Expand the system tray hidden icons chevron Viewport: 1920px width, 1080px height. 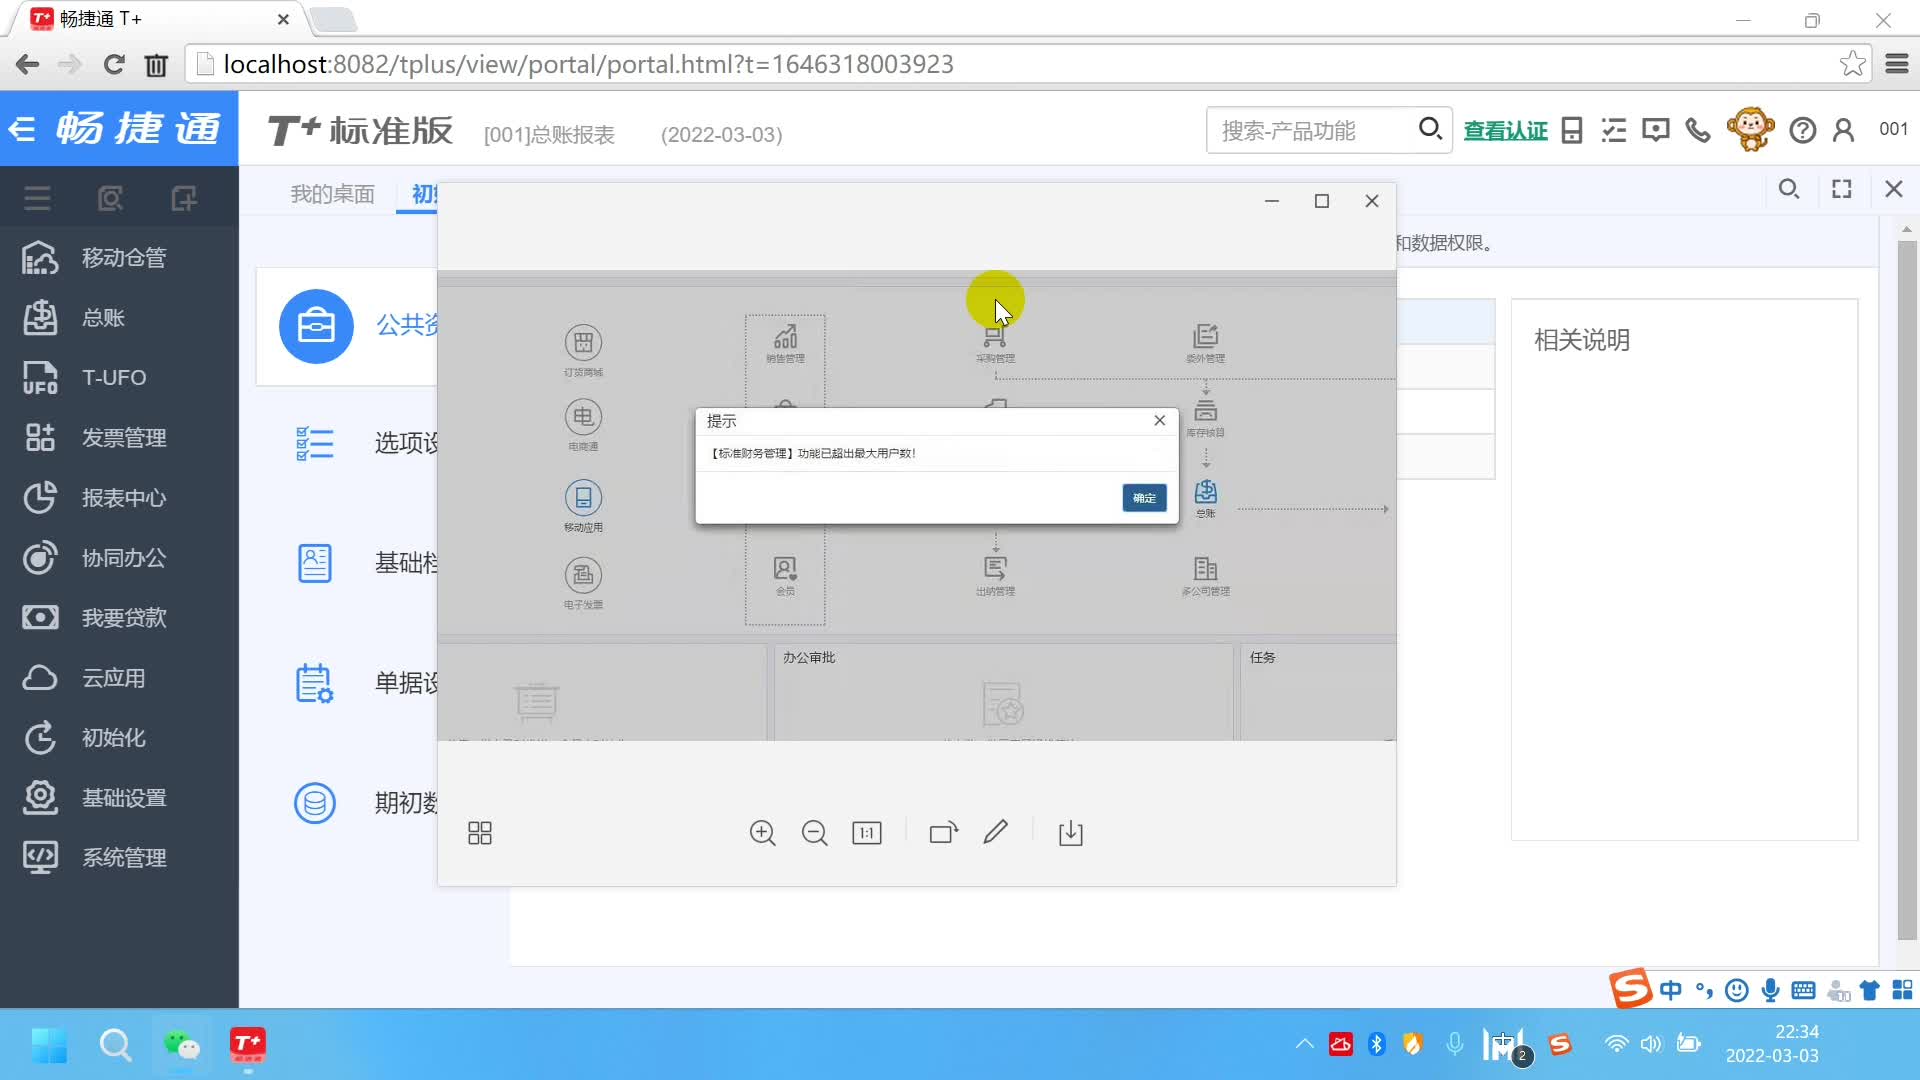coord(1304,1044)
